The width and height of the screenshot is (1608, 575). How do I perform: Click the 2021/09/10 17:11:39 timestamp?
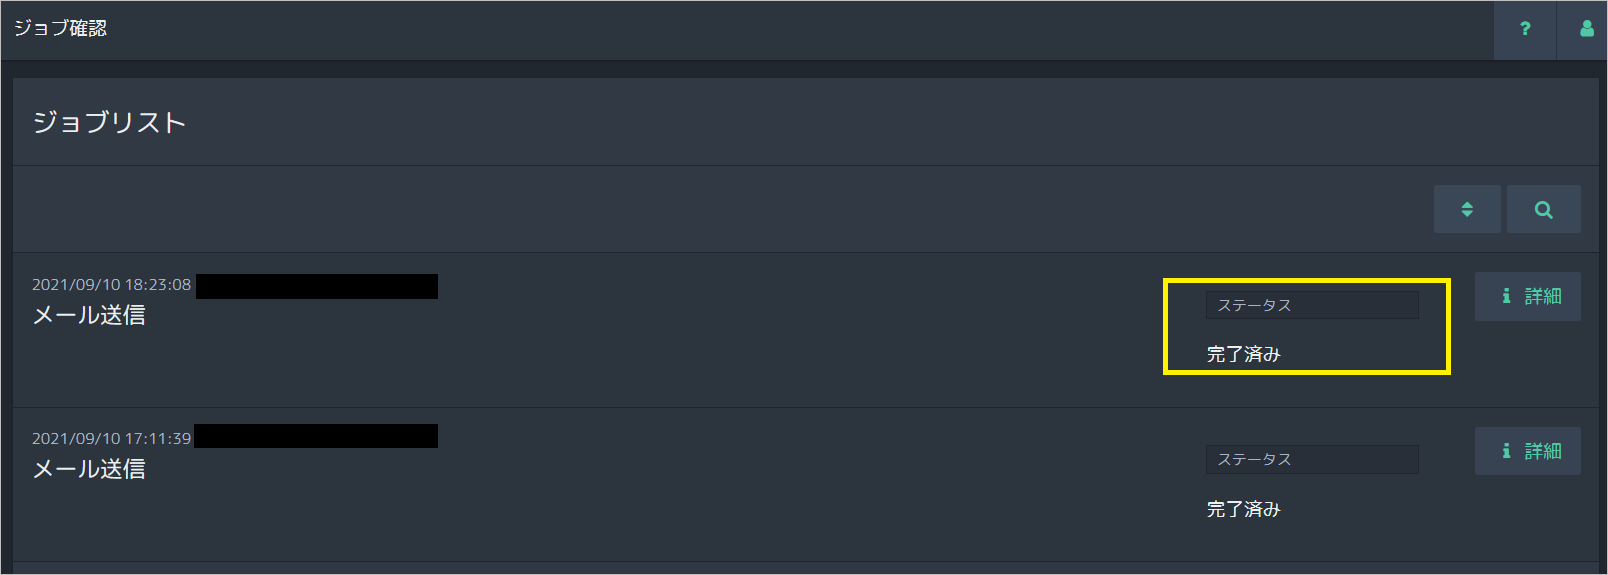(x=111, y=439)
